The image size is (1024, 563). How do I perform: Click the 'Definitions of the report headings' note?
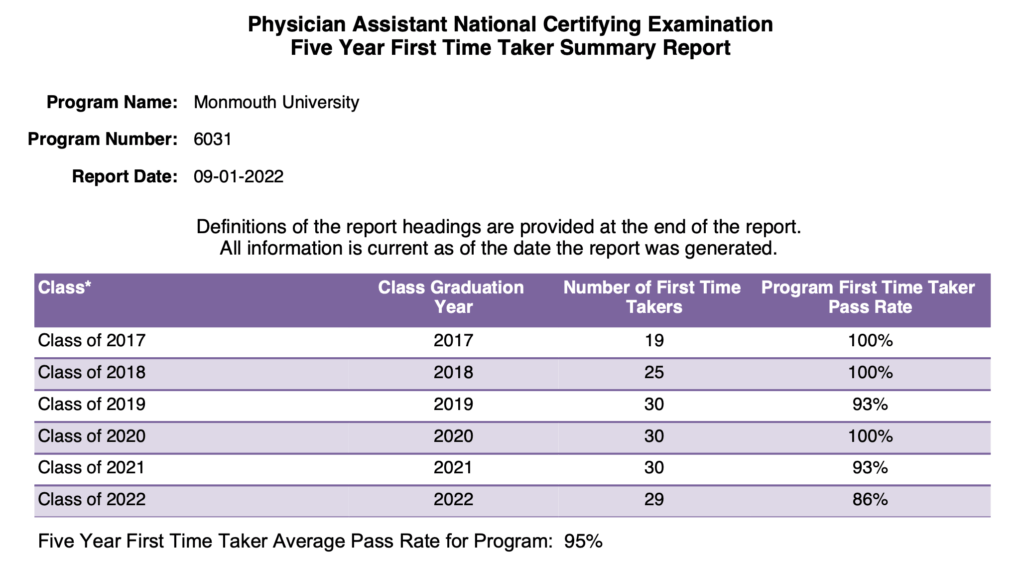coord(499,225)
